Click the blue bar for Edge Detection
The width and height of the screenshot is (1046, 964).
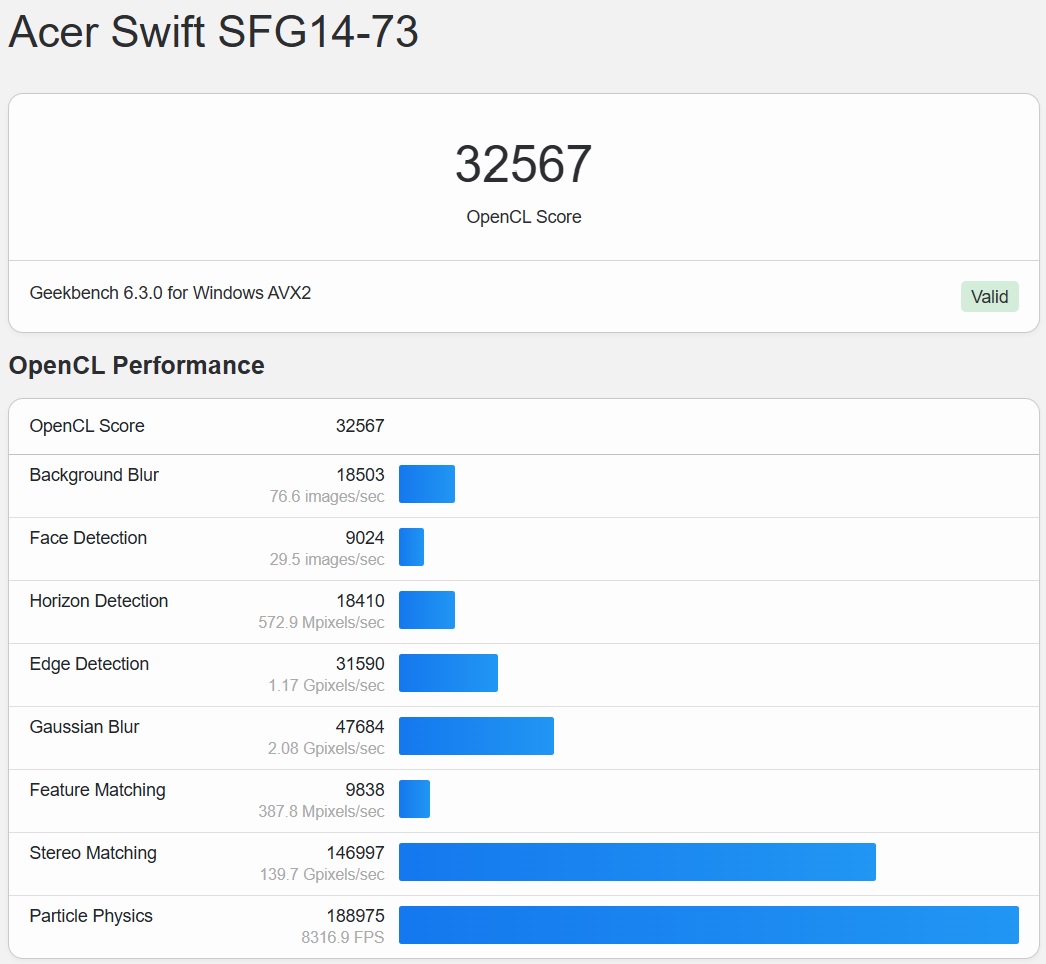(448, 673)
